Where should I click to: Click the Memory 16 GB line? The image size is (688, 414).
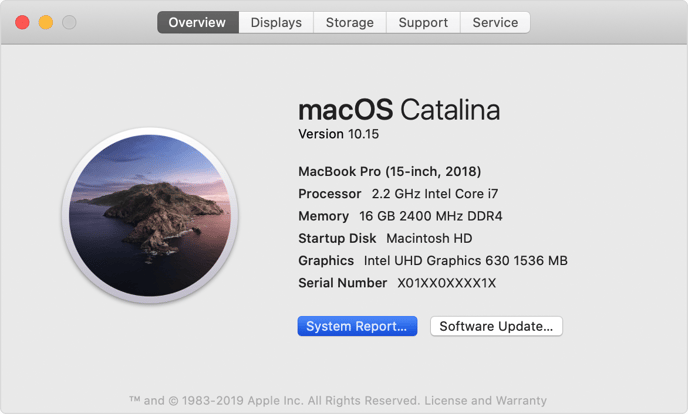[400, 216]
